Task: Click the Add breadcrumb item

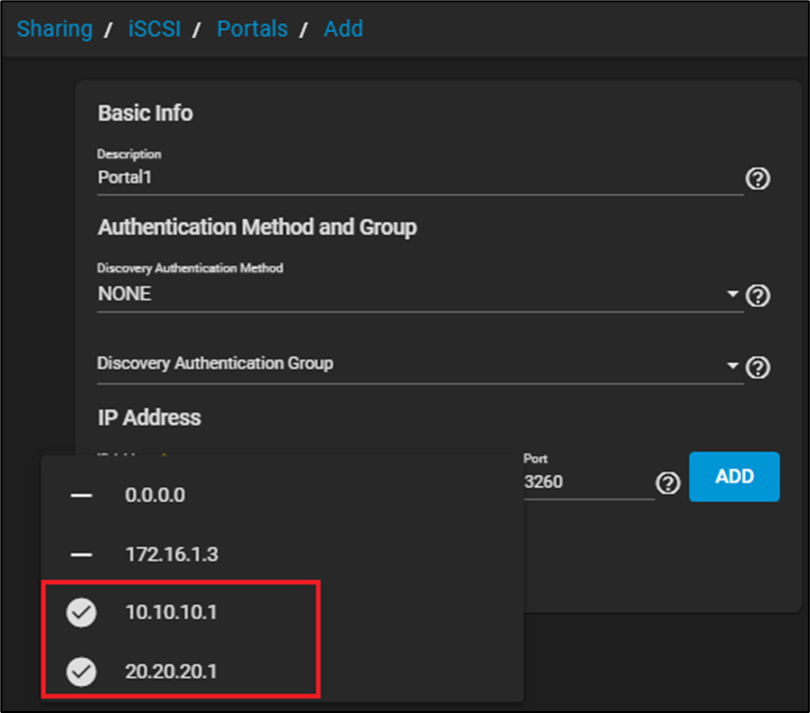Action: pyautogui.click(x=343, y=28)
